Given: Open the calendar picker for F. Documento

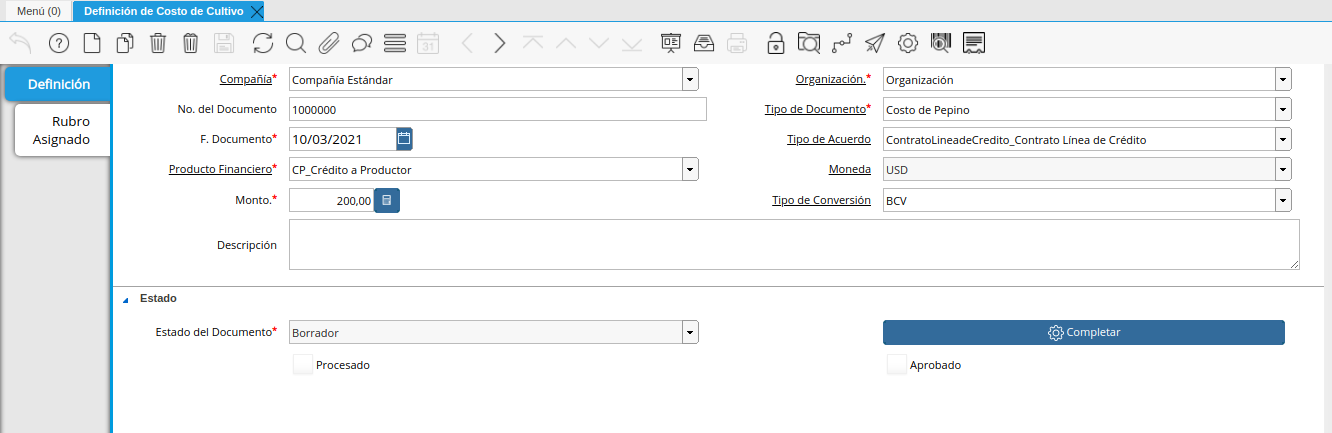Looking at the screenshot, I should pos(404,139).
